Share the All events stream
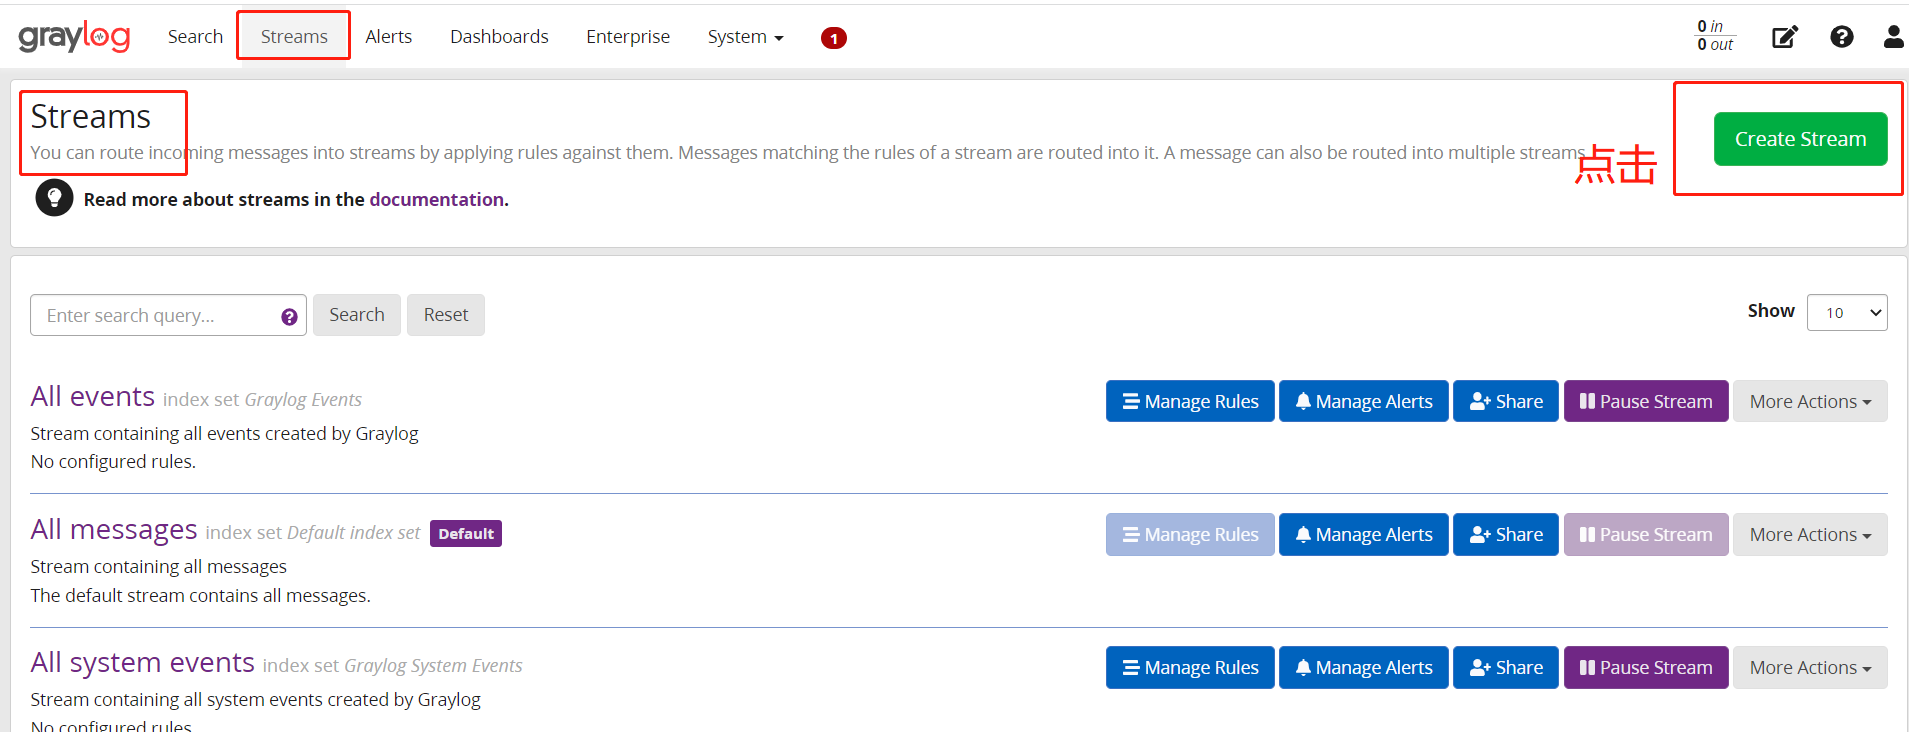 pos(1506,401)
